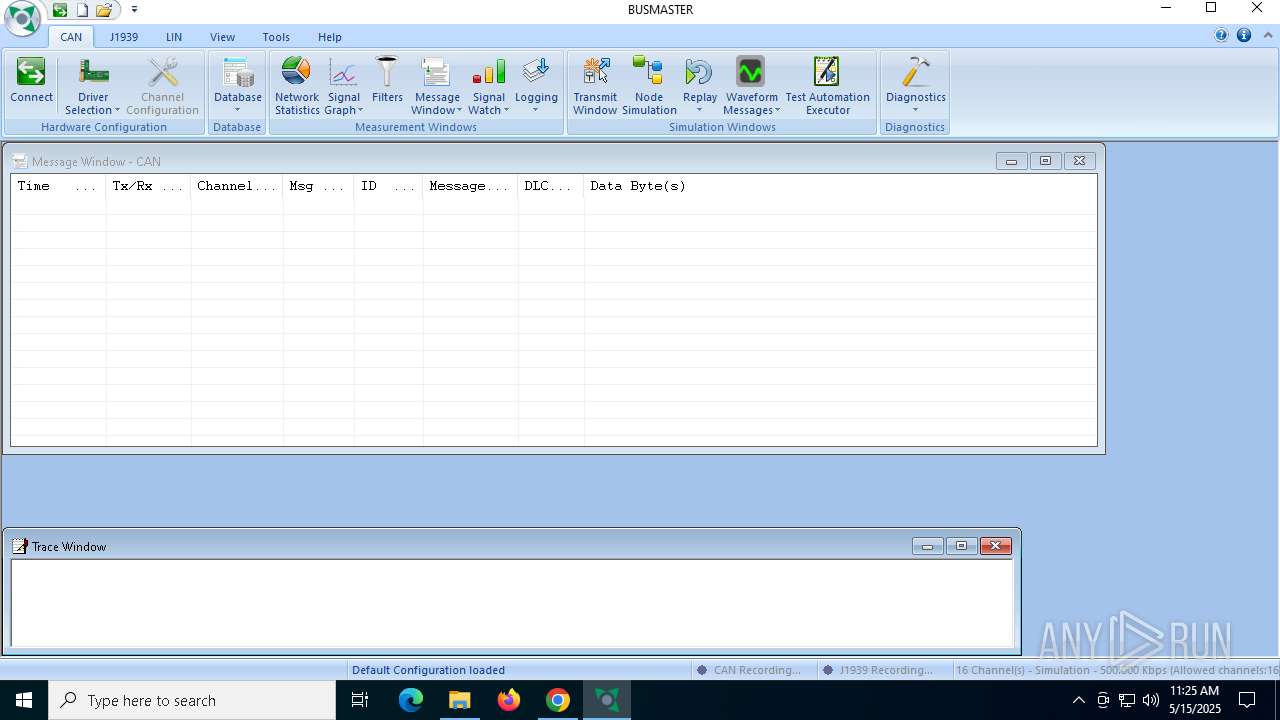
Task: Click the open folder quick-access icon
Action: click(103, 10)
